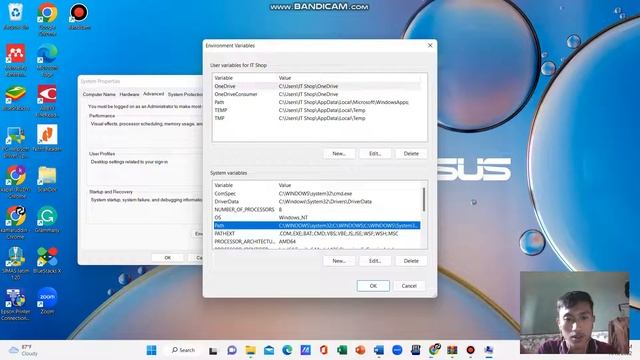Open Task View on the taskbar

213,350
